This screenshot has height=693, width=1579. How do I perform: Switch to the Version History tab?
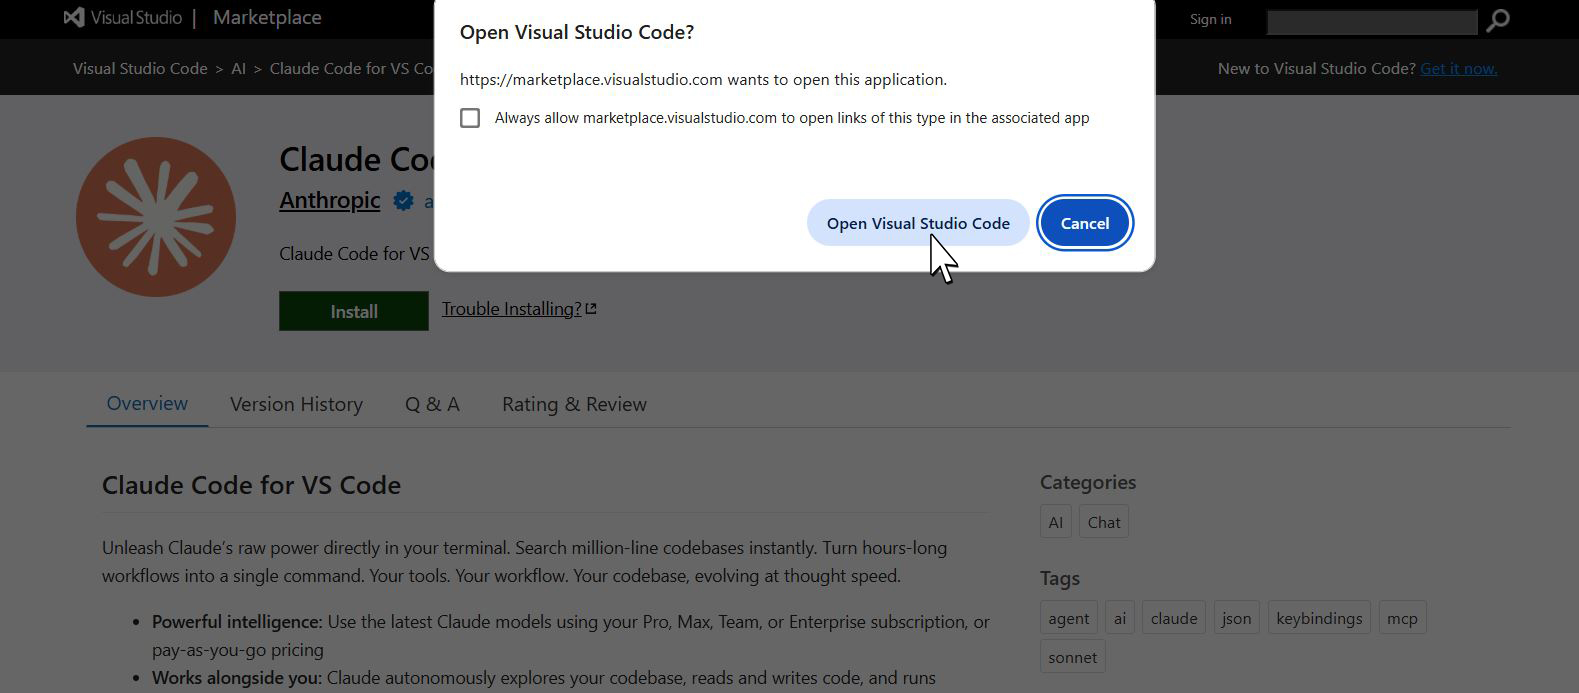296,404
